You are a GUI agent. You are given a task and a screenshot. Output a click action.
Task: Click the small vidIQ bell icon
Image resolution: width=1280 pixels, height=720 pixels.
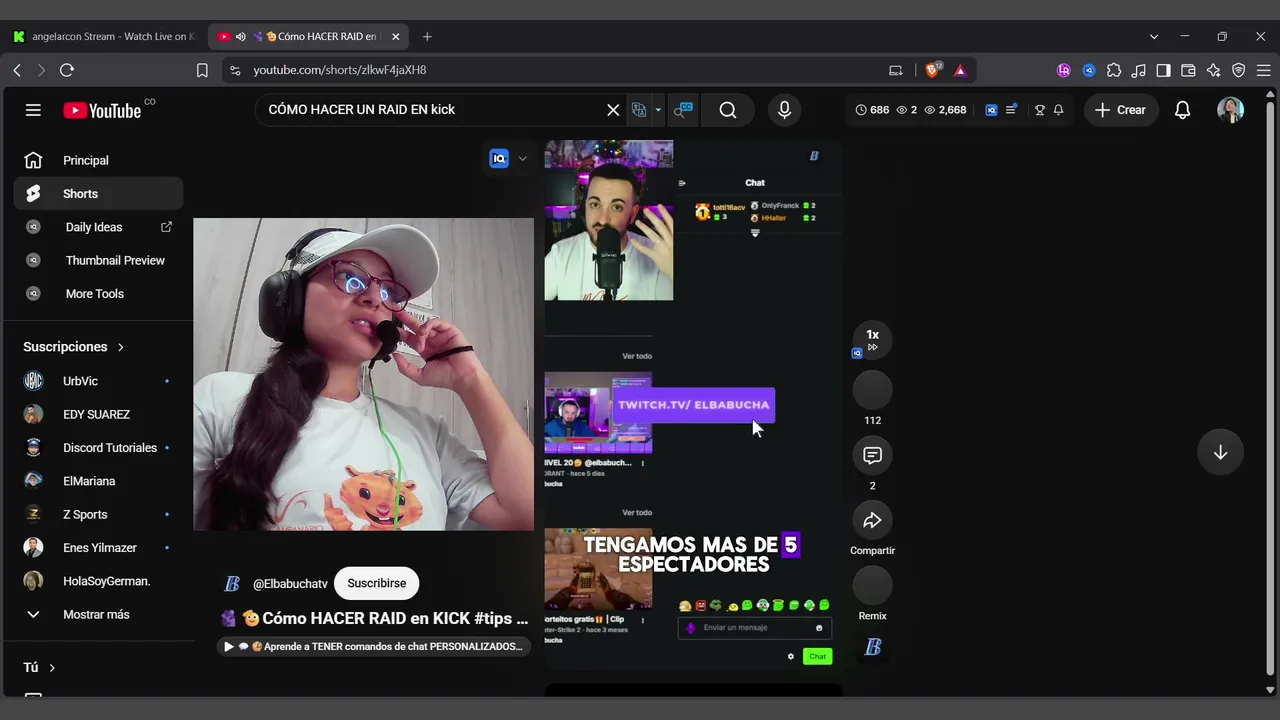[1058, 110]
